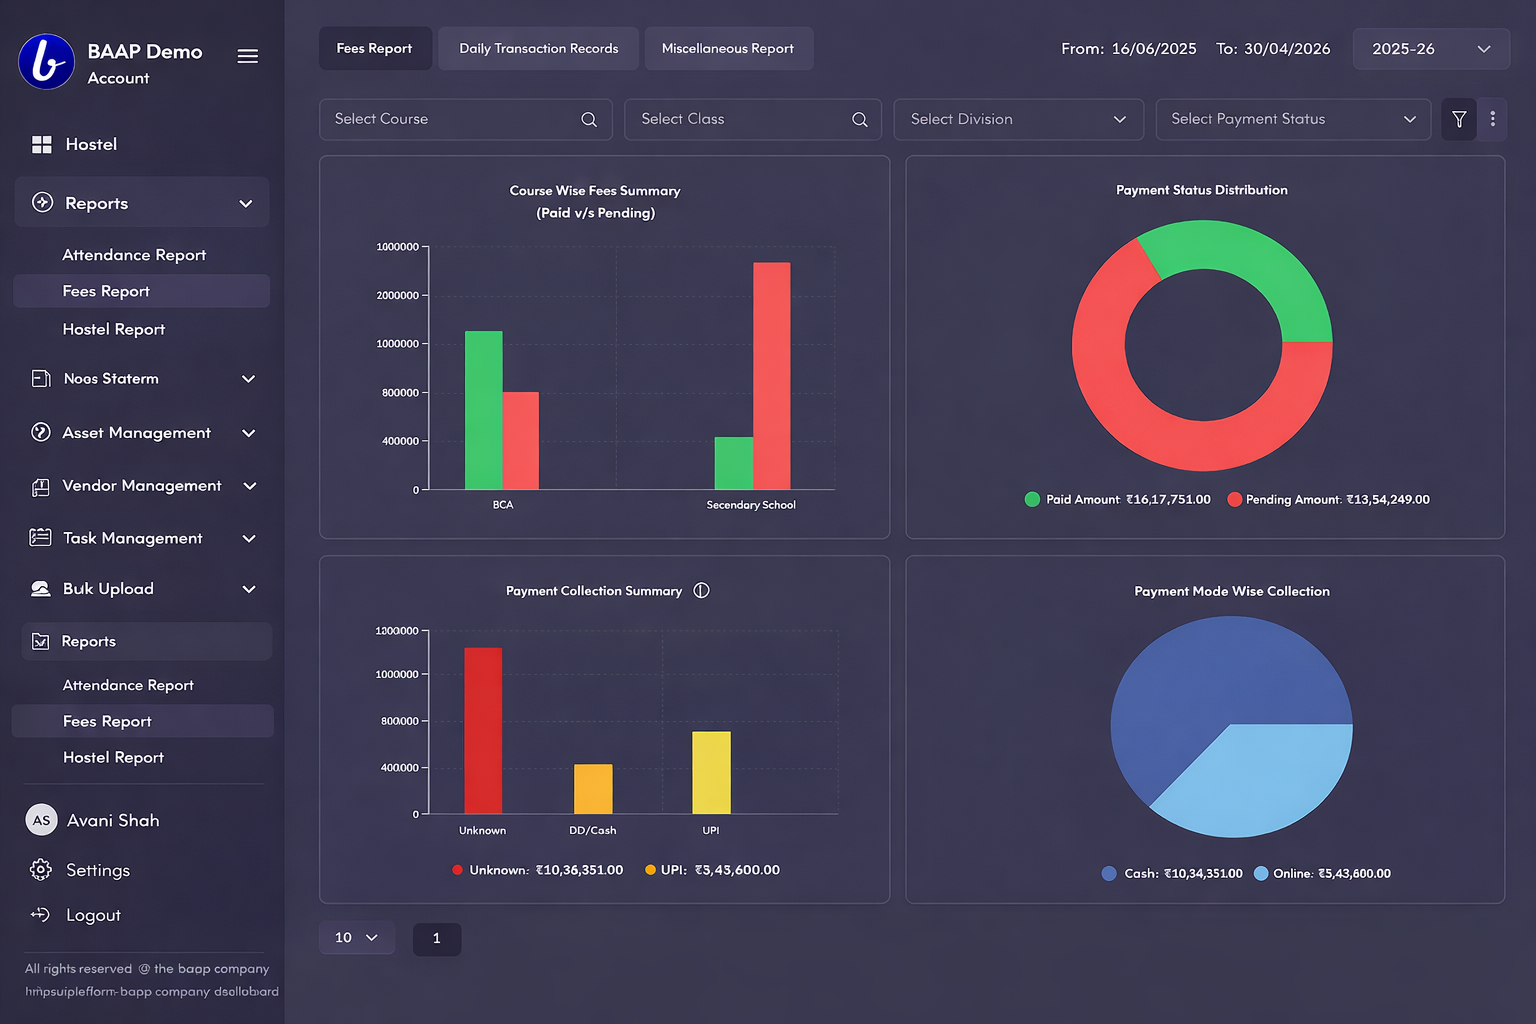This screenshot has height=1024, width=1536.
Task: Click the Hostel grid icon in sidebar
Action: point(41,145)
